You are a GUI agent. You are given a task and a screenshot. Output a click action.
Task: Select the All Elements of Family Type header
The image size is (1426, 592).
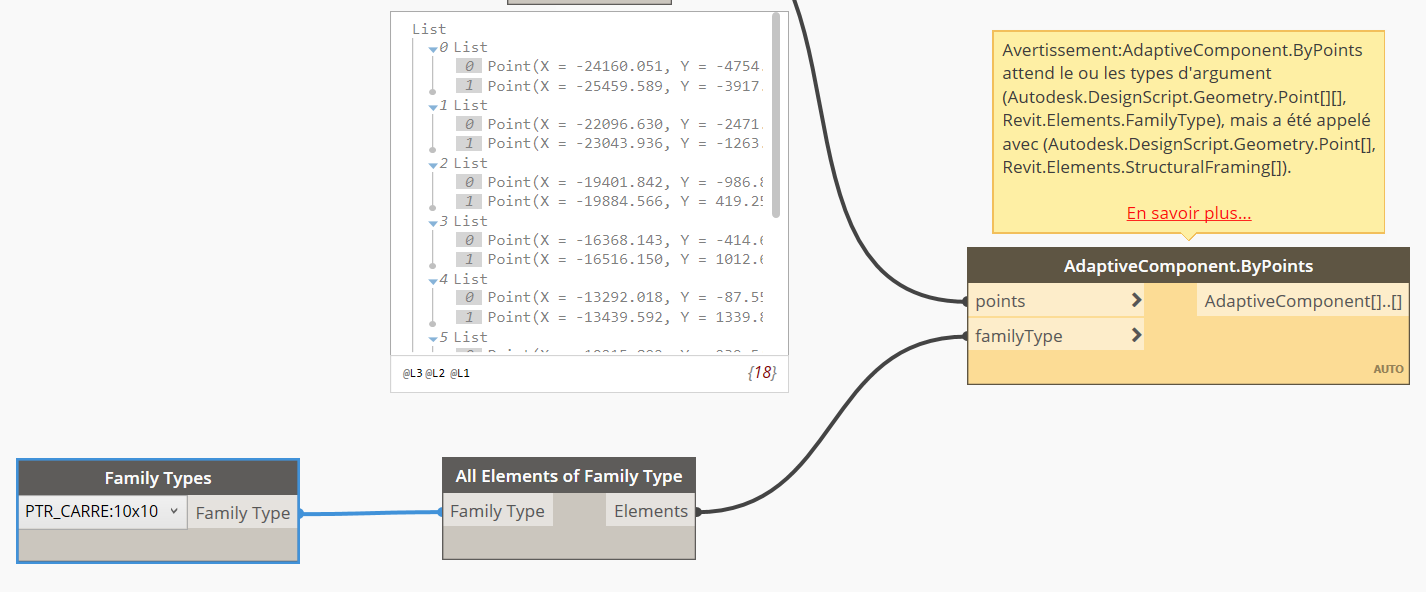pos(568,476)
